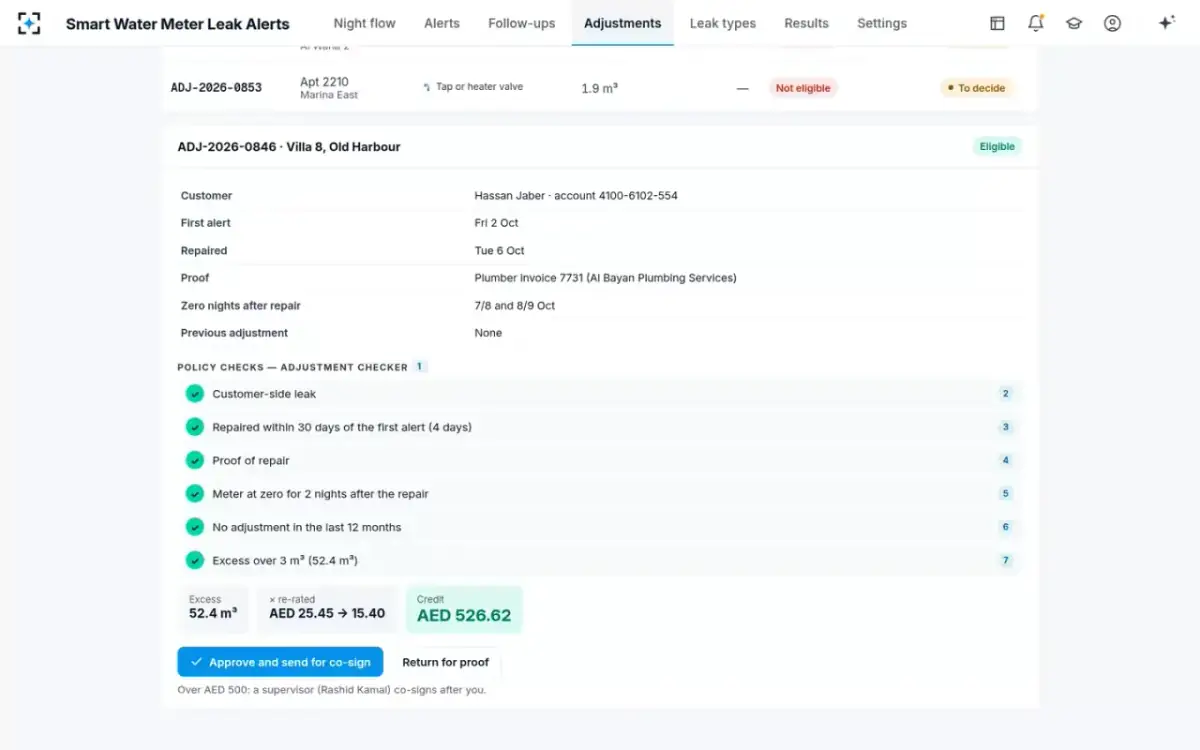Approve and send for co-sign
1200x750 pixels.
click(280, 662)
